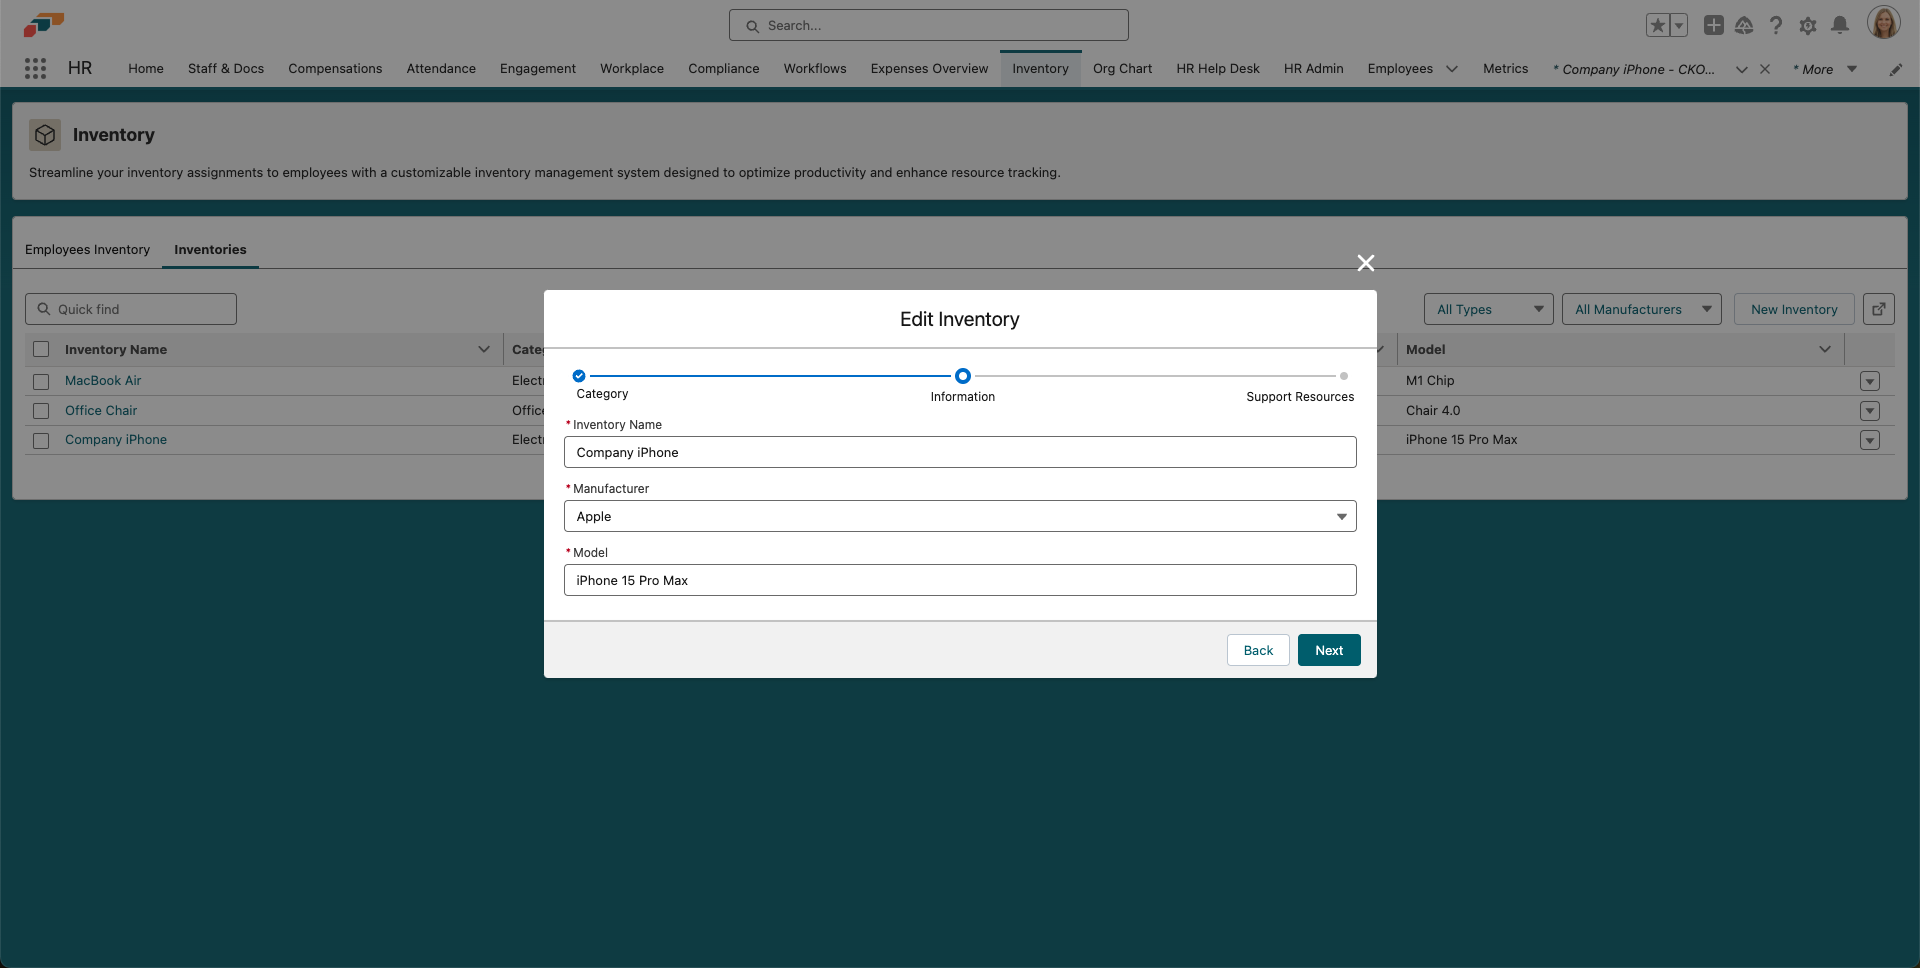Switch to the Employees Inventory tab
This screenshot has width=1920, height=968.
87,250
